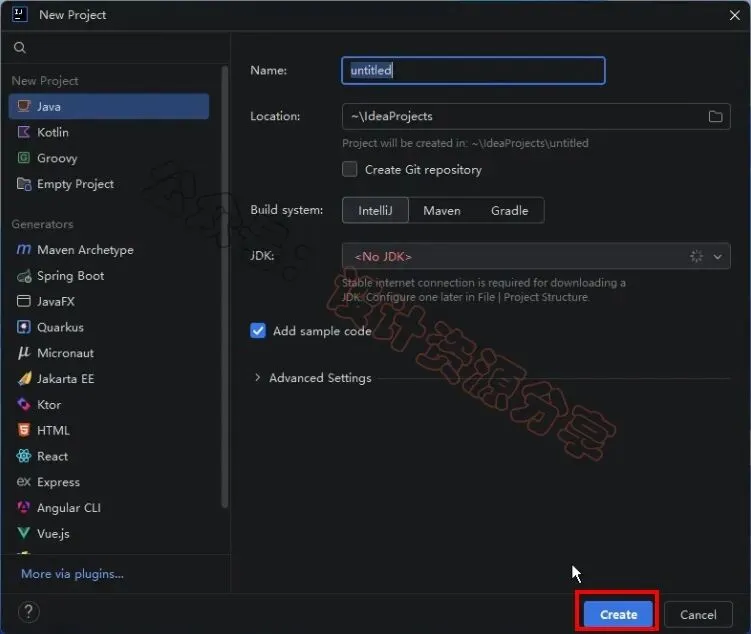The width and height of the screenshot is (751, 634).
Task: Click the Kotlin logo icon
Action: [x=23, y=132]
